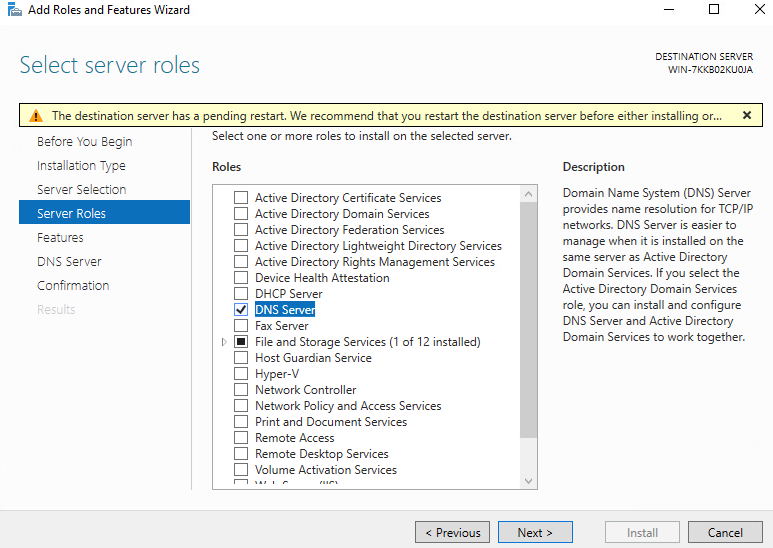Maximize the wizard window
773x548 pixels.
714,9
